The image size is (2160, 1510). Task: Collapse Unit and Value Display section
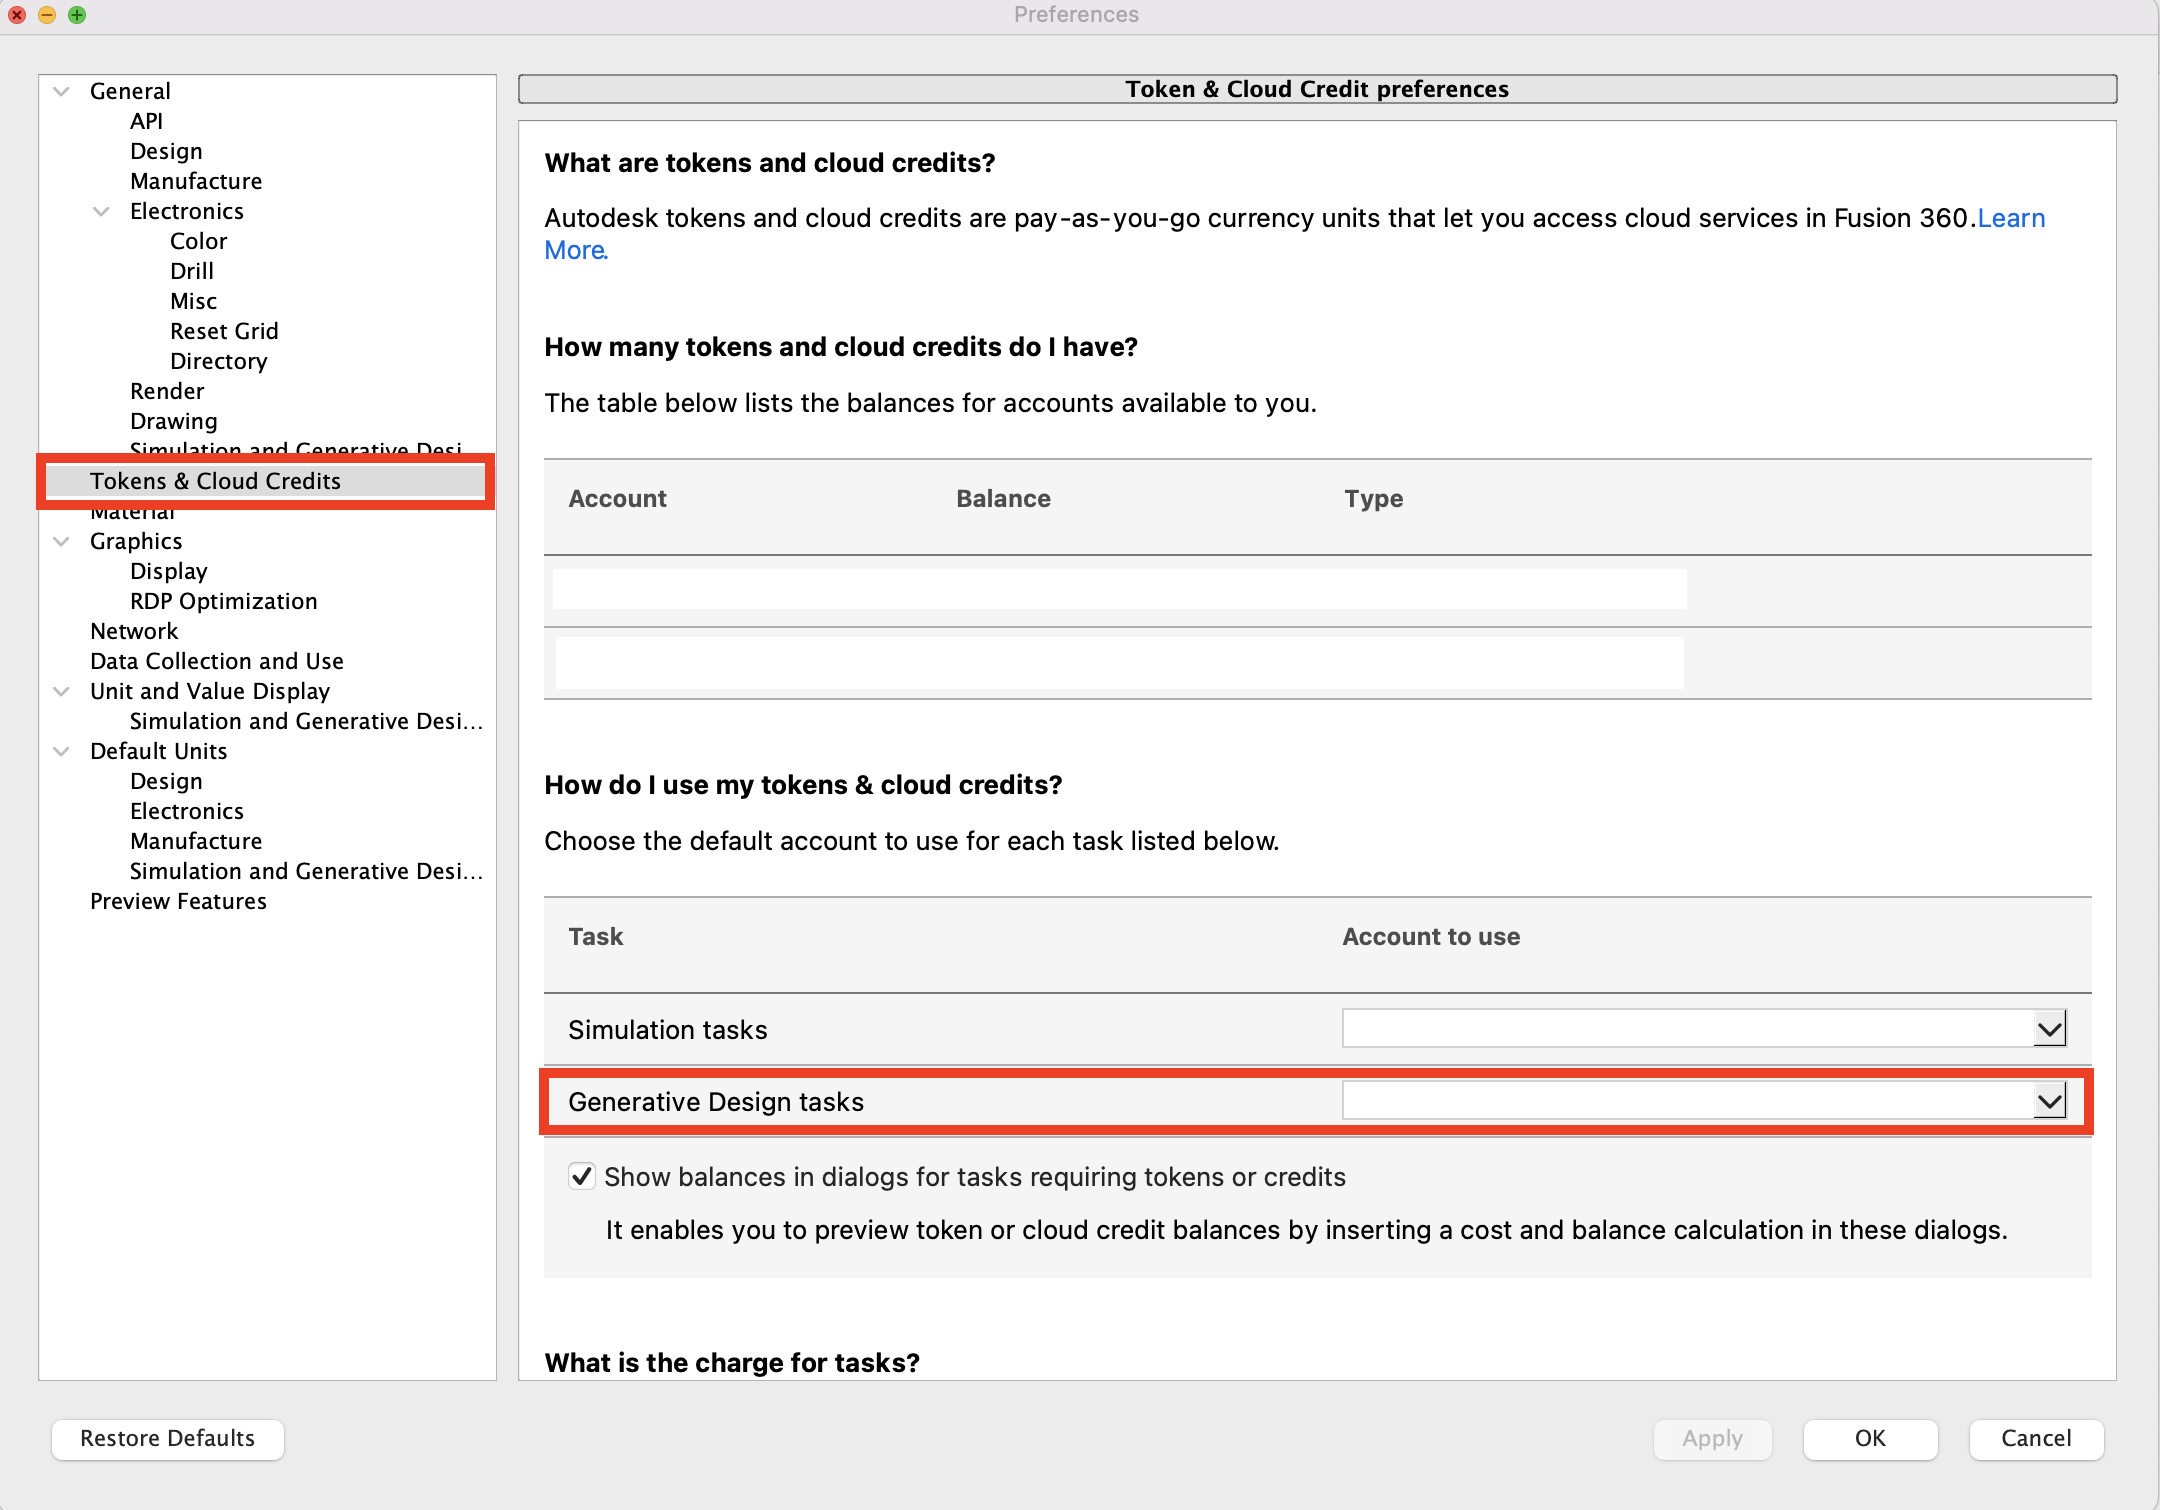click(x=61, y=691)
